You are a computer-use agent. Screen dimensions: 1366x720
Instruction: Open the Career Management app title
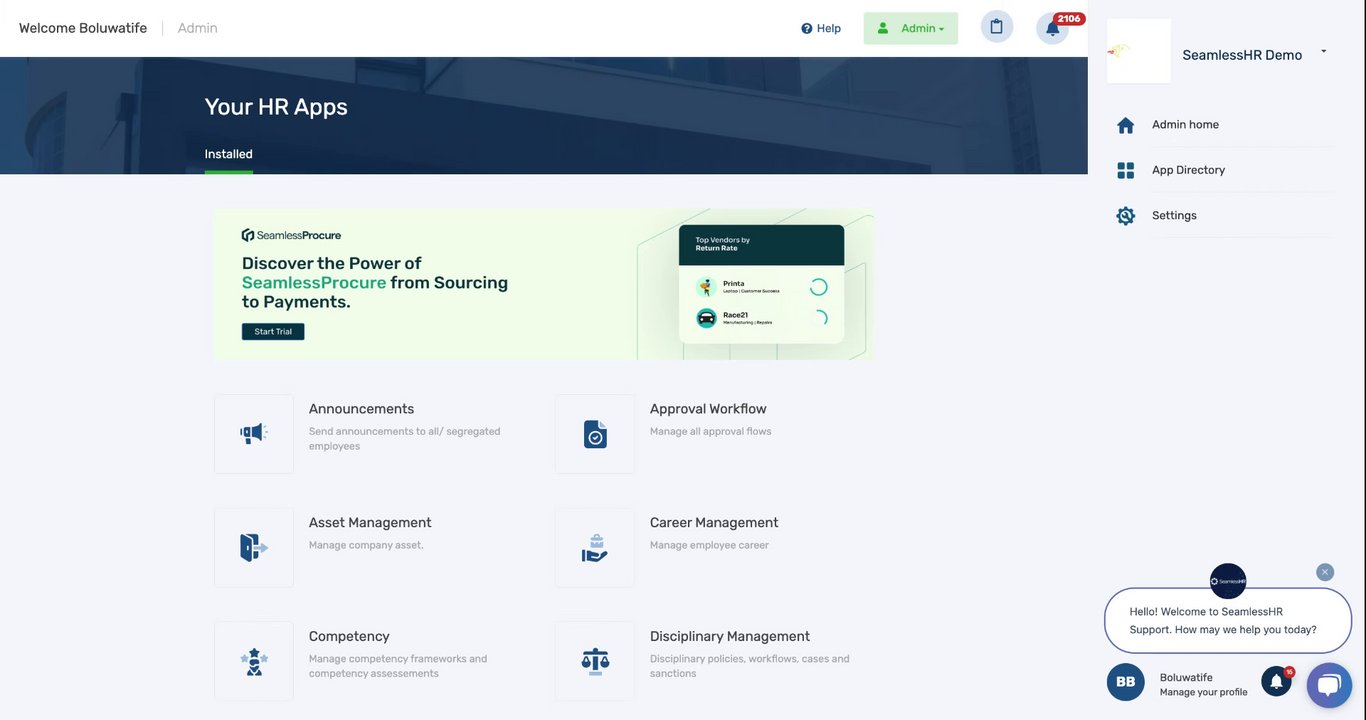click(714, 523)
